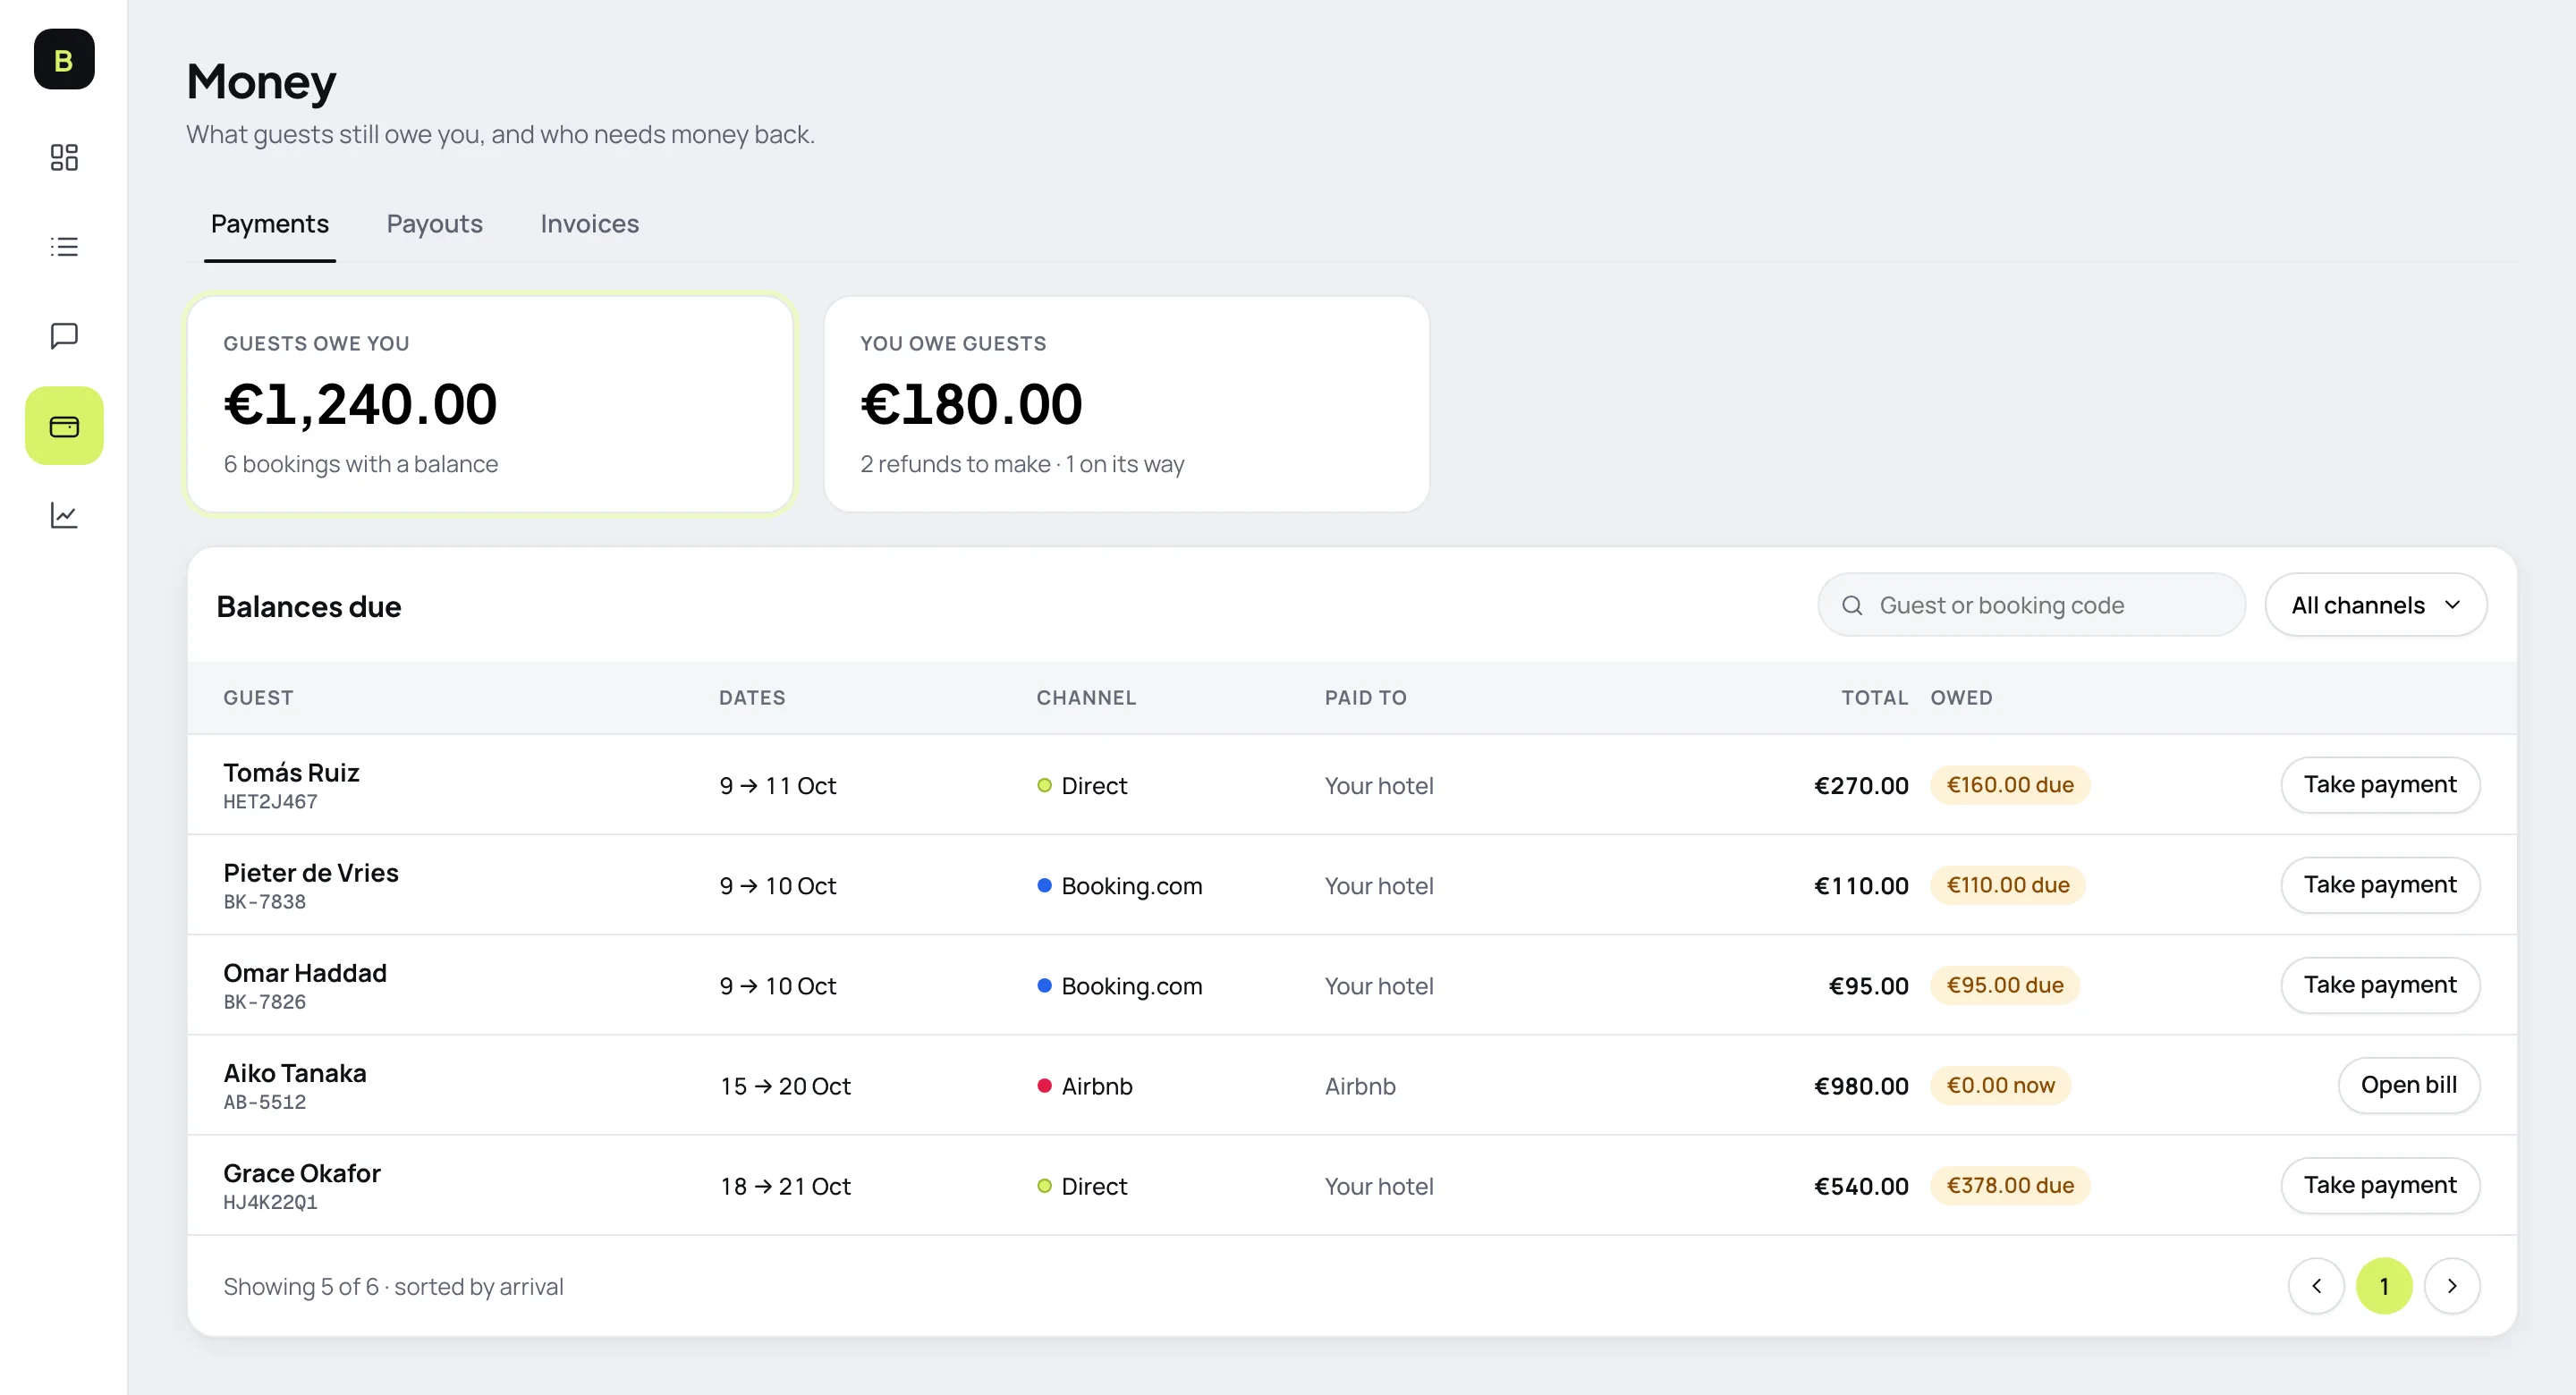Click the €540.00 total amount
This screenshot has height=1395, width=2576.
pyautogui.click(x=1861, y=1186)
